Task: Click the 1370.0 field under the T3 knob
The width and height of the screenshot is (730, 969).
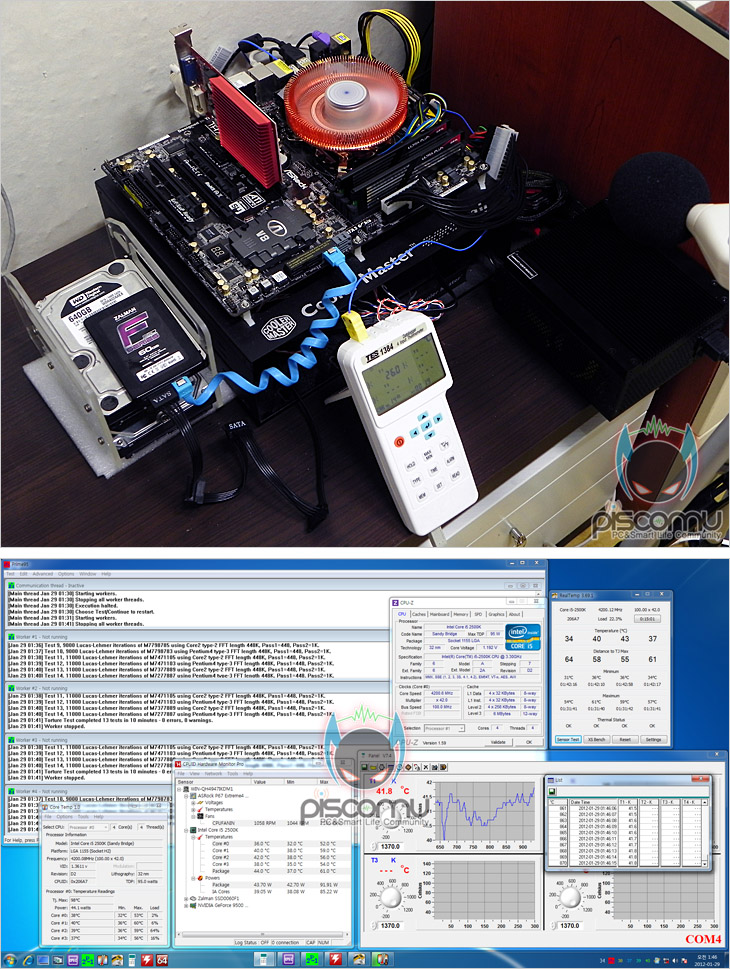Action: coord(390,926)
